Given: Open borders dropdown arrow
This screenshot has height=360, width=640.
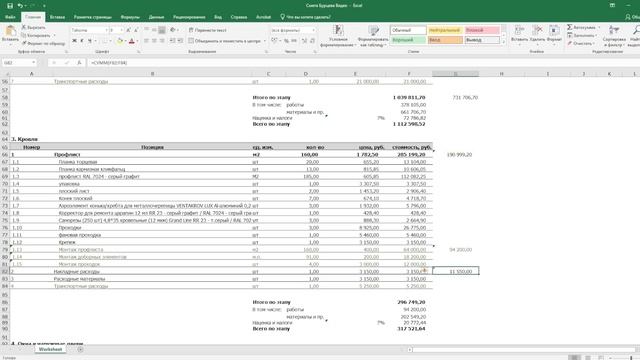Looking at the screenshot, I should [110, 41].
